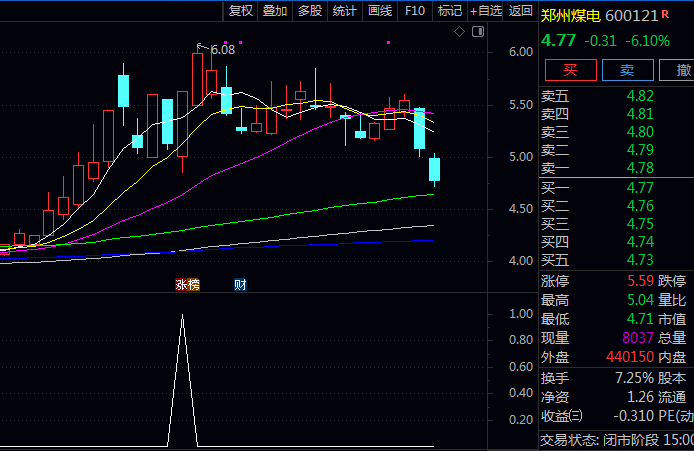Image resolution: width=694 pixels, height=451 pixels.
Task: Click the 涨榜 marker icon below the chart
Action: [187, 285]
